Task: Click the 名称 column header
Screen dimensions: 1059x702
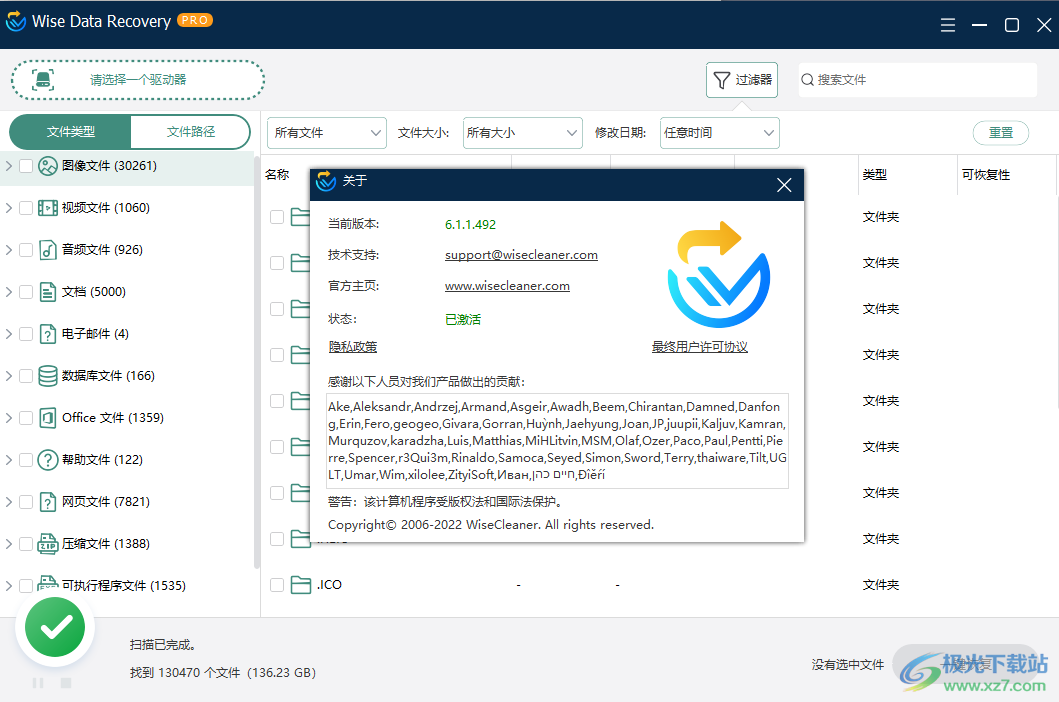Action: point(277,175)
